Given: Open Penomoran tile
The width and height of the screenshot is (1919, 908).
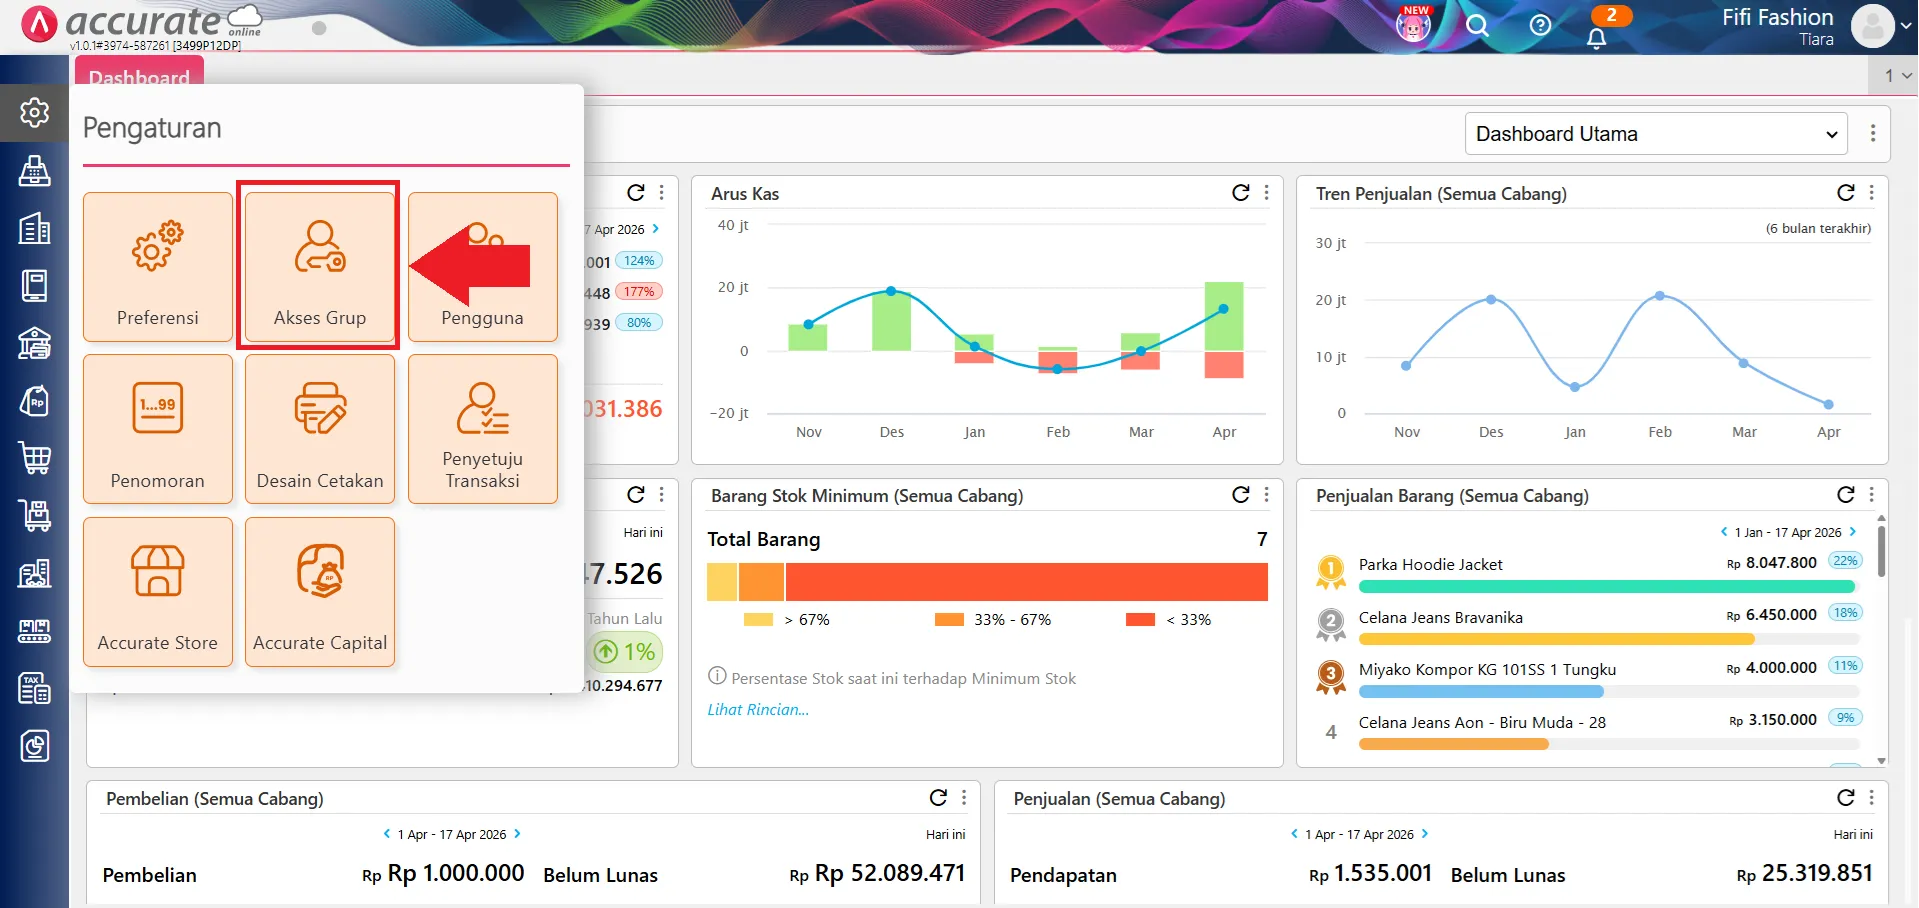Looking at the screenshot, I should click(158, 429).
